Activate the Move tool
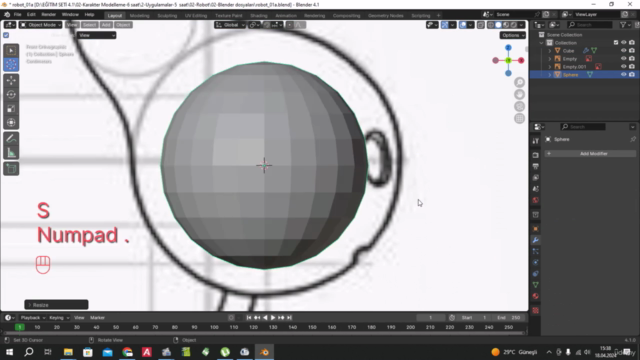Screen dimensions: 640x360 [11, 80]
